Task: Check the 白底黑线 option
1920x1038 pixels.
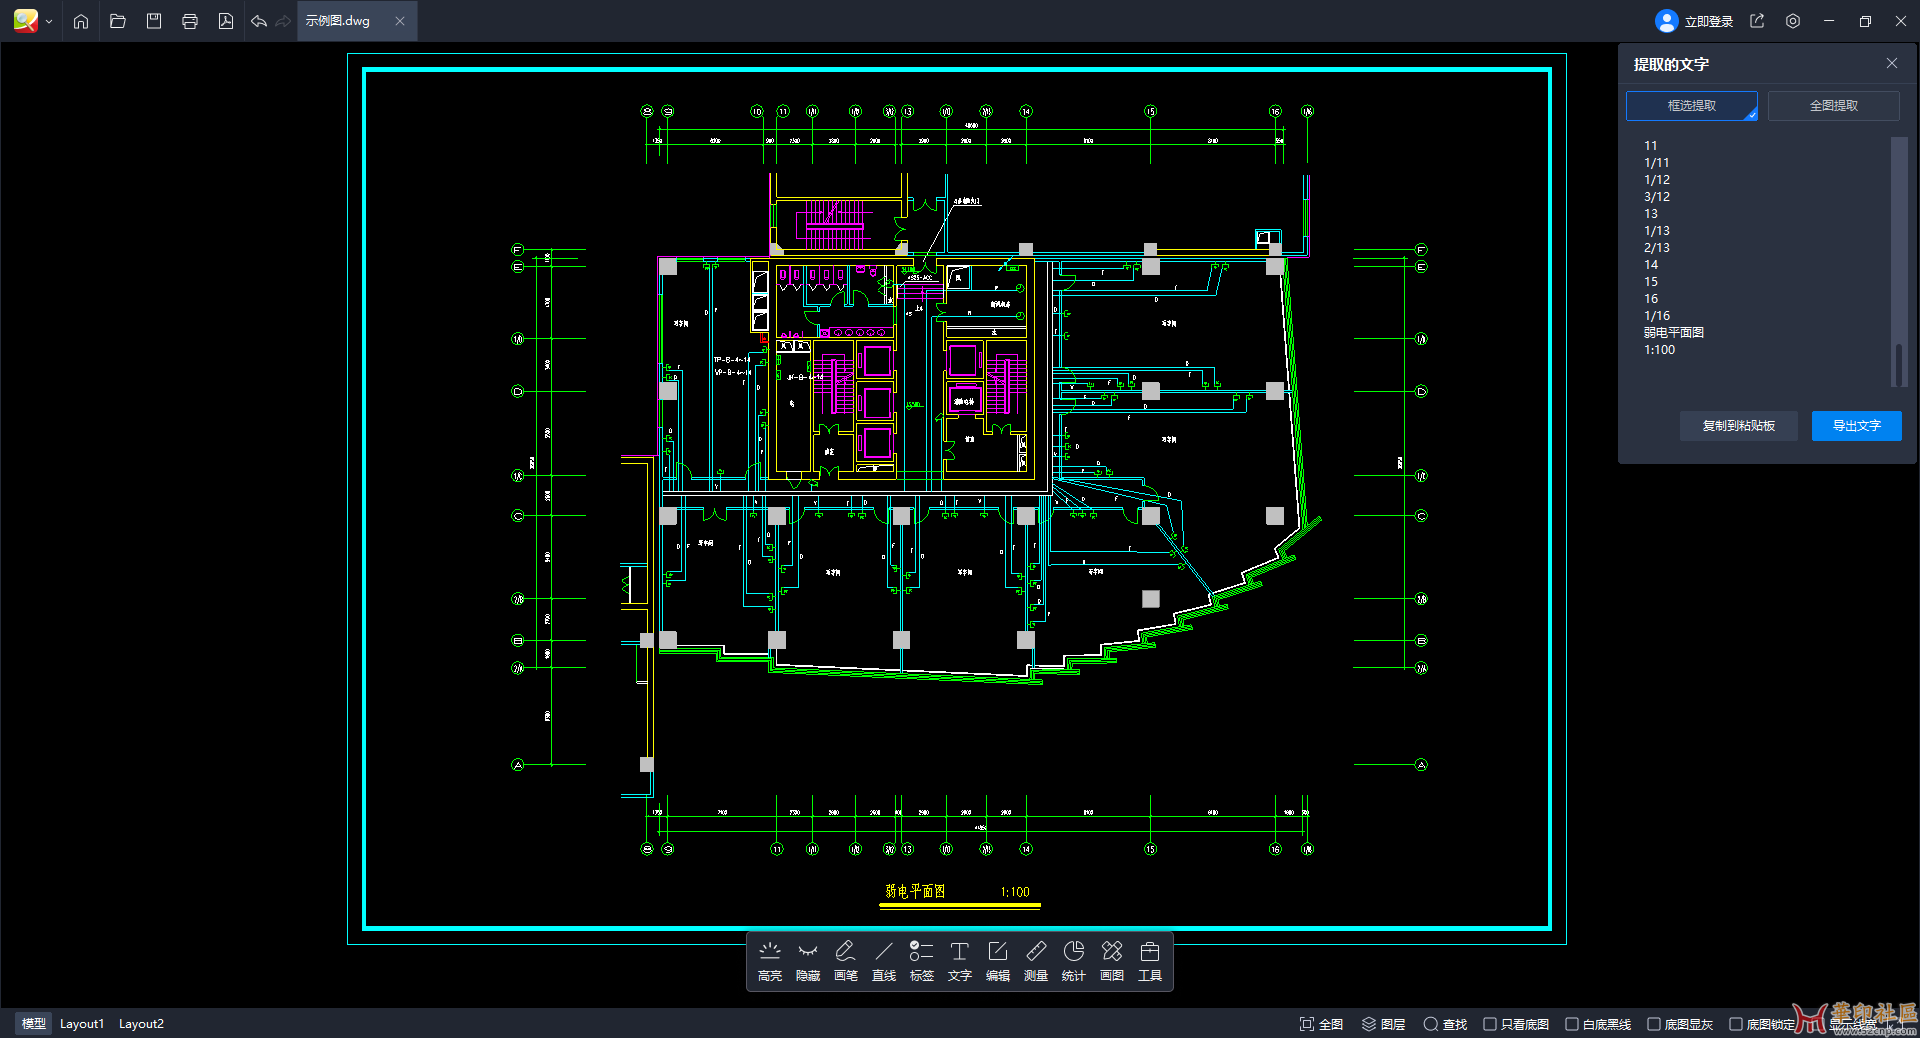Action: 1572,1024
